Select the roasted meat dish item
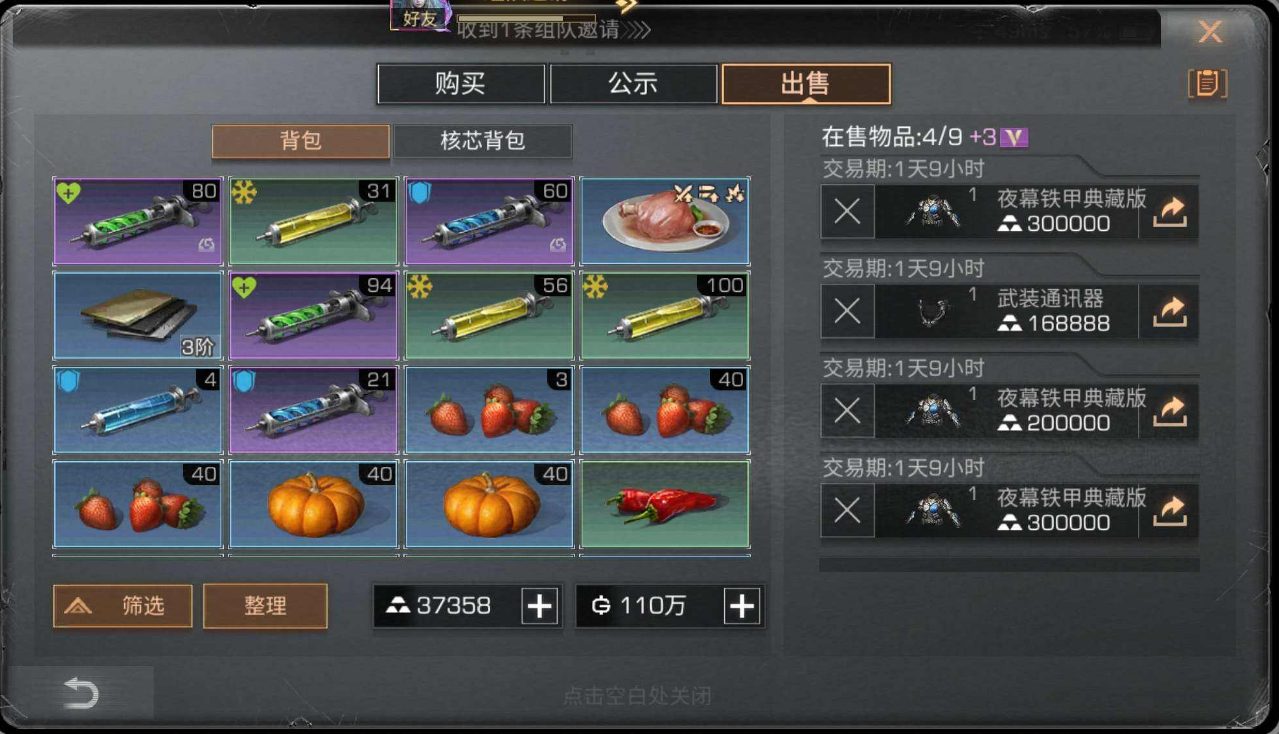The image size is (1279, 734). [x=665, y=221]
